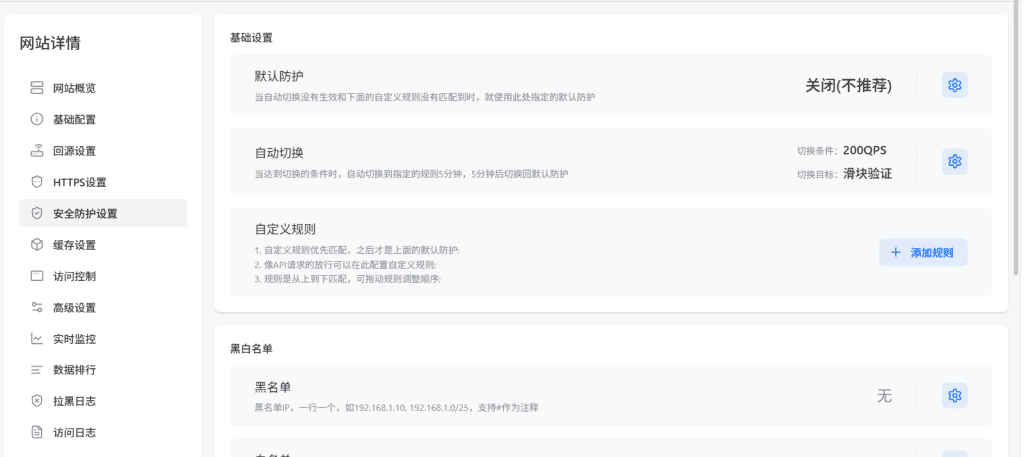Open 网站概览 menu item
This screenshot has height=457, width=1024.
103,88
